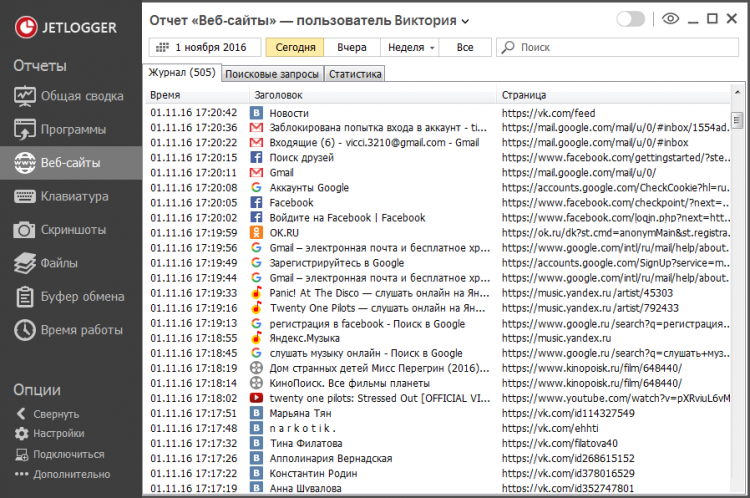Screen dimensions: 750x498
Task: Select the регистрация в facebook search row
Action: click(x=438, y=324)
